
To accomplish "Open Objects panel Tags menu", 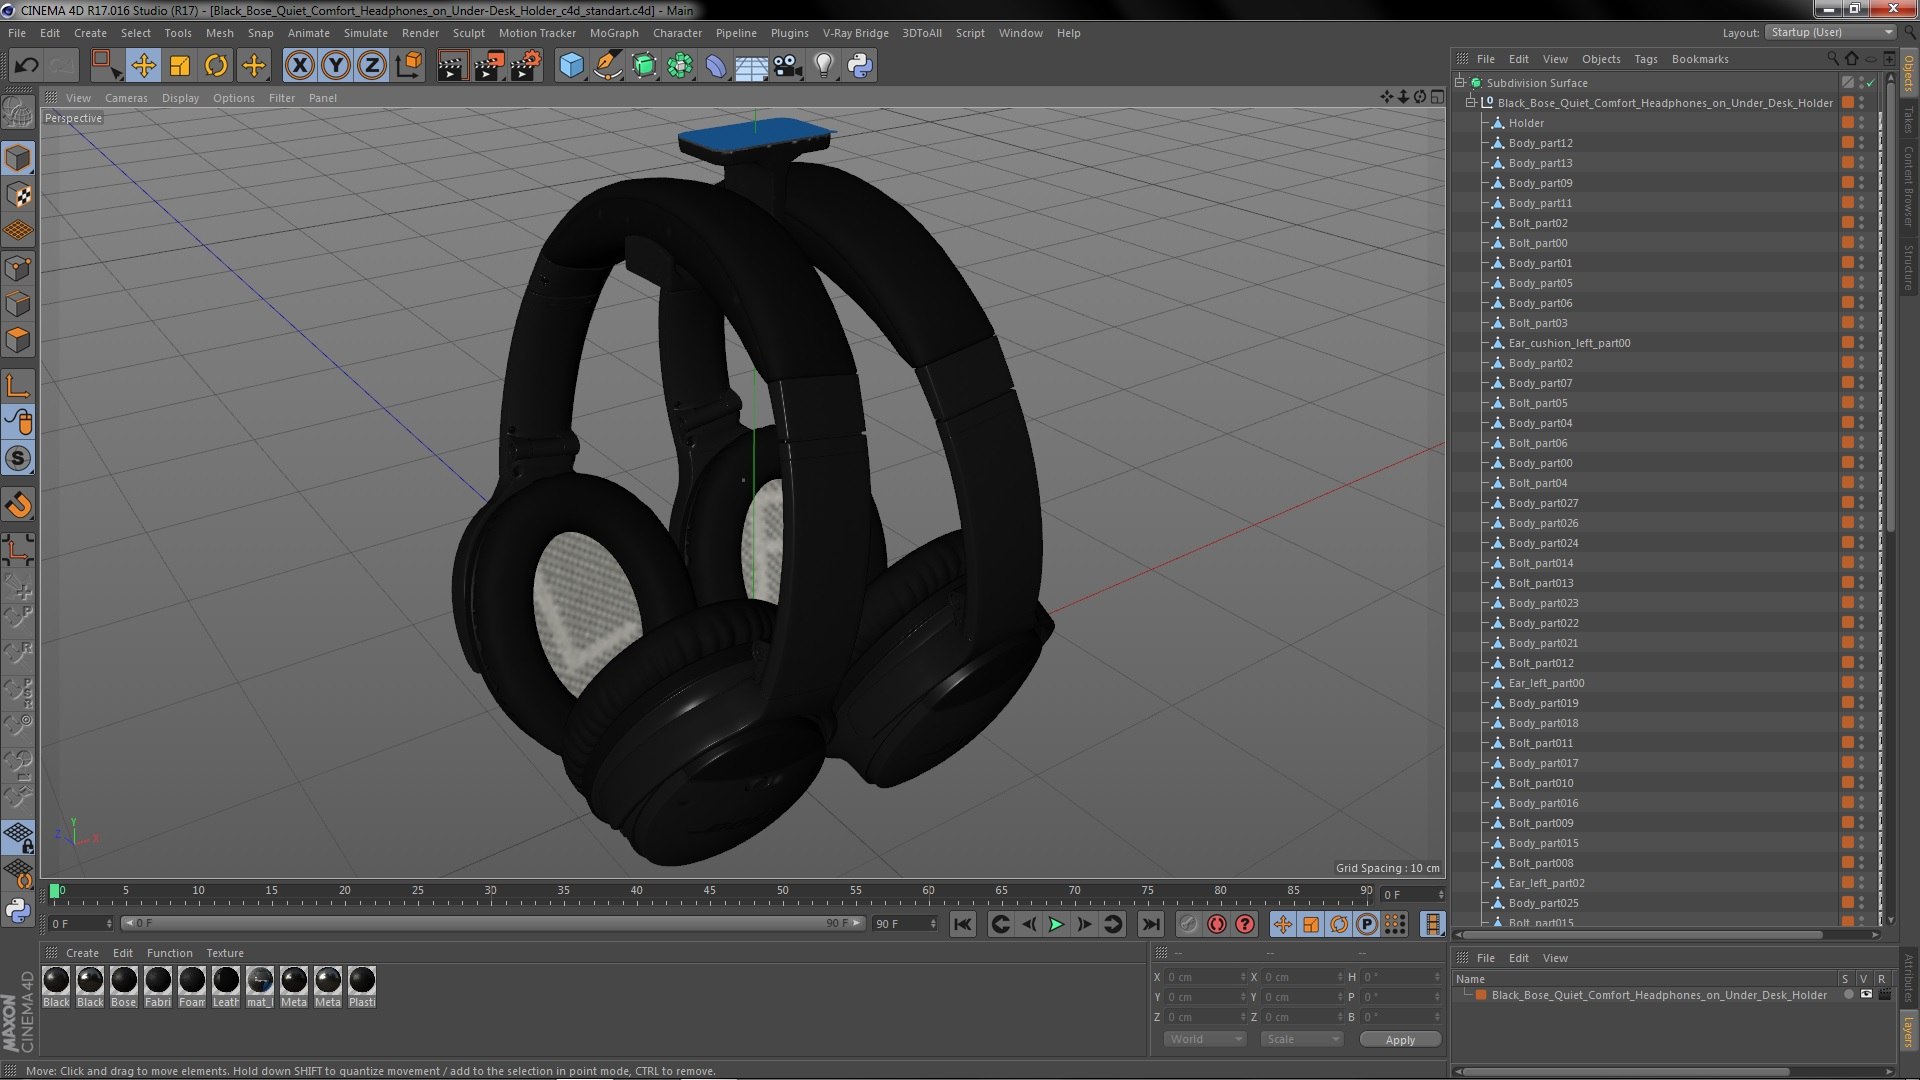I will [1645, 59].
